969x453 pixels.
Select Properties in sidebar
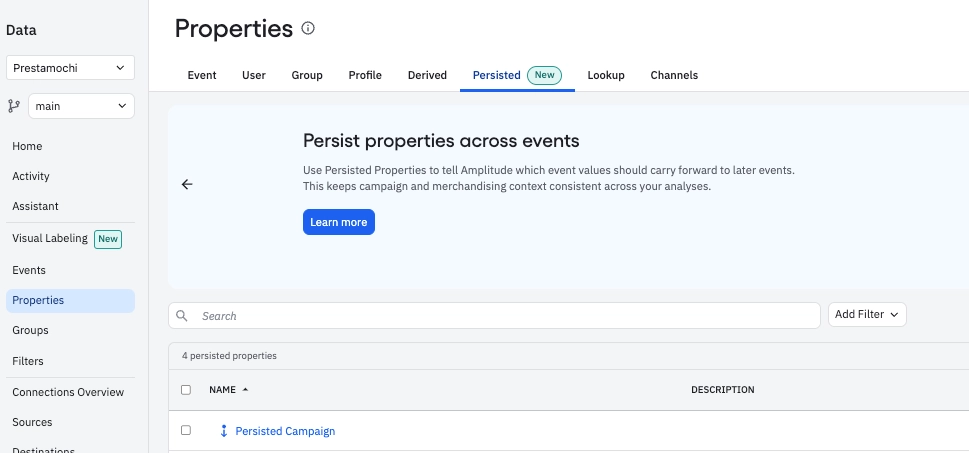tap(70, 300)
